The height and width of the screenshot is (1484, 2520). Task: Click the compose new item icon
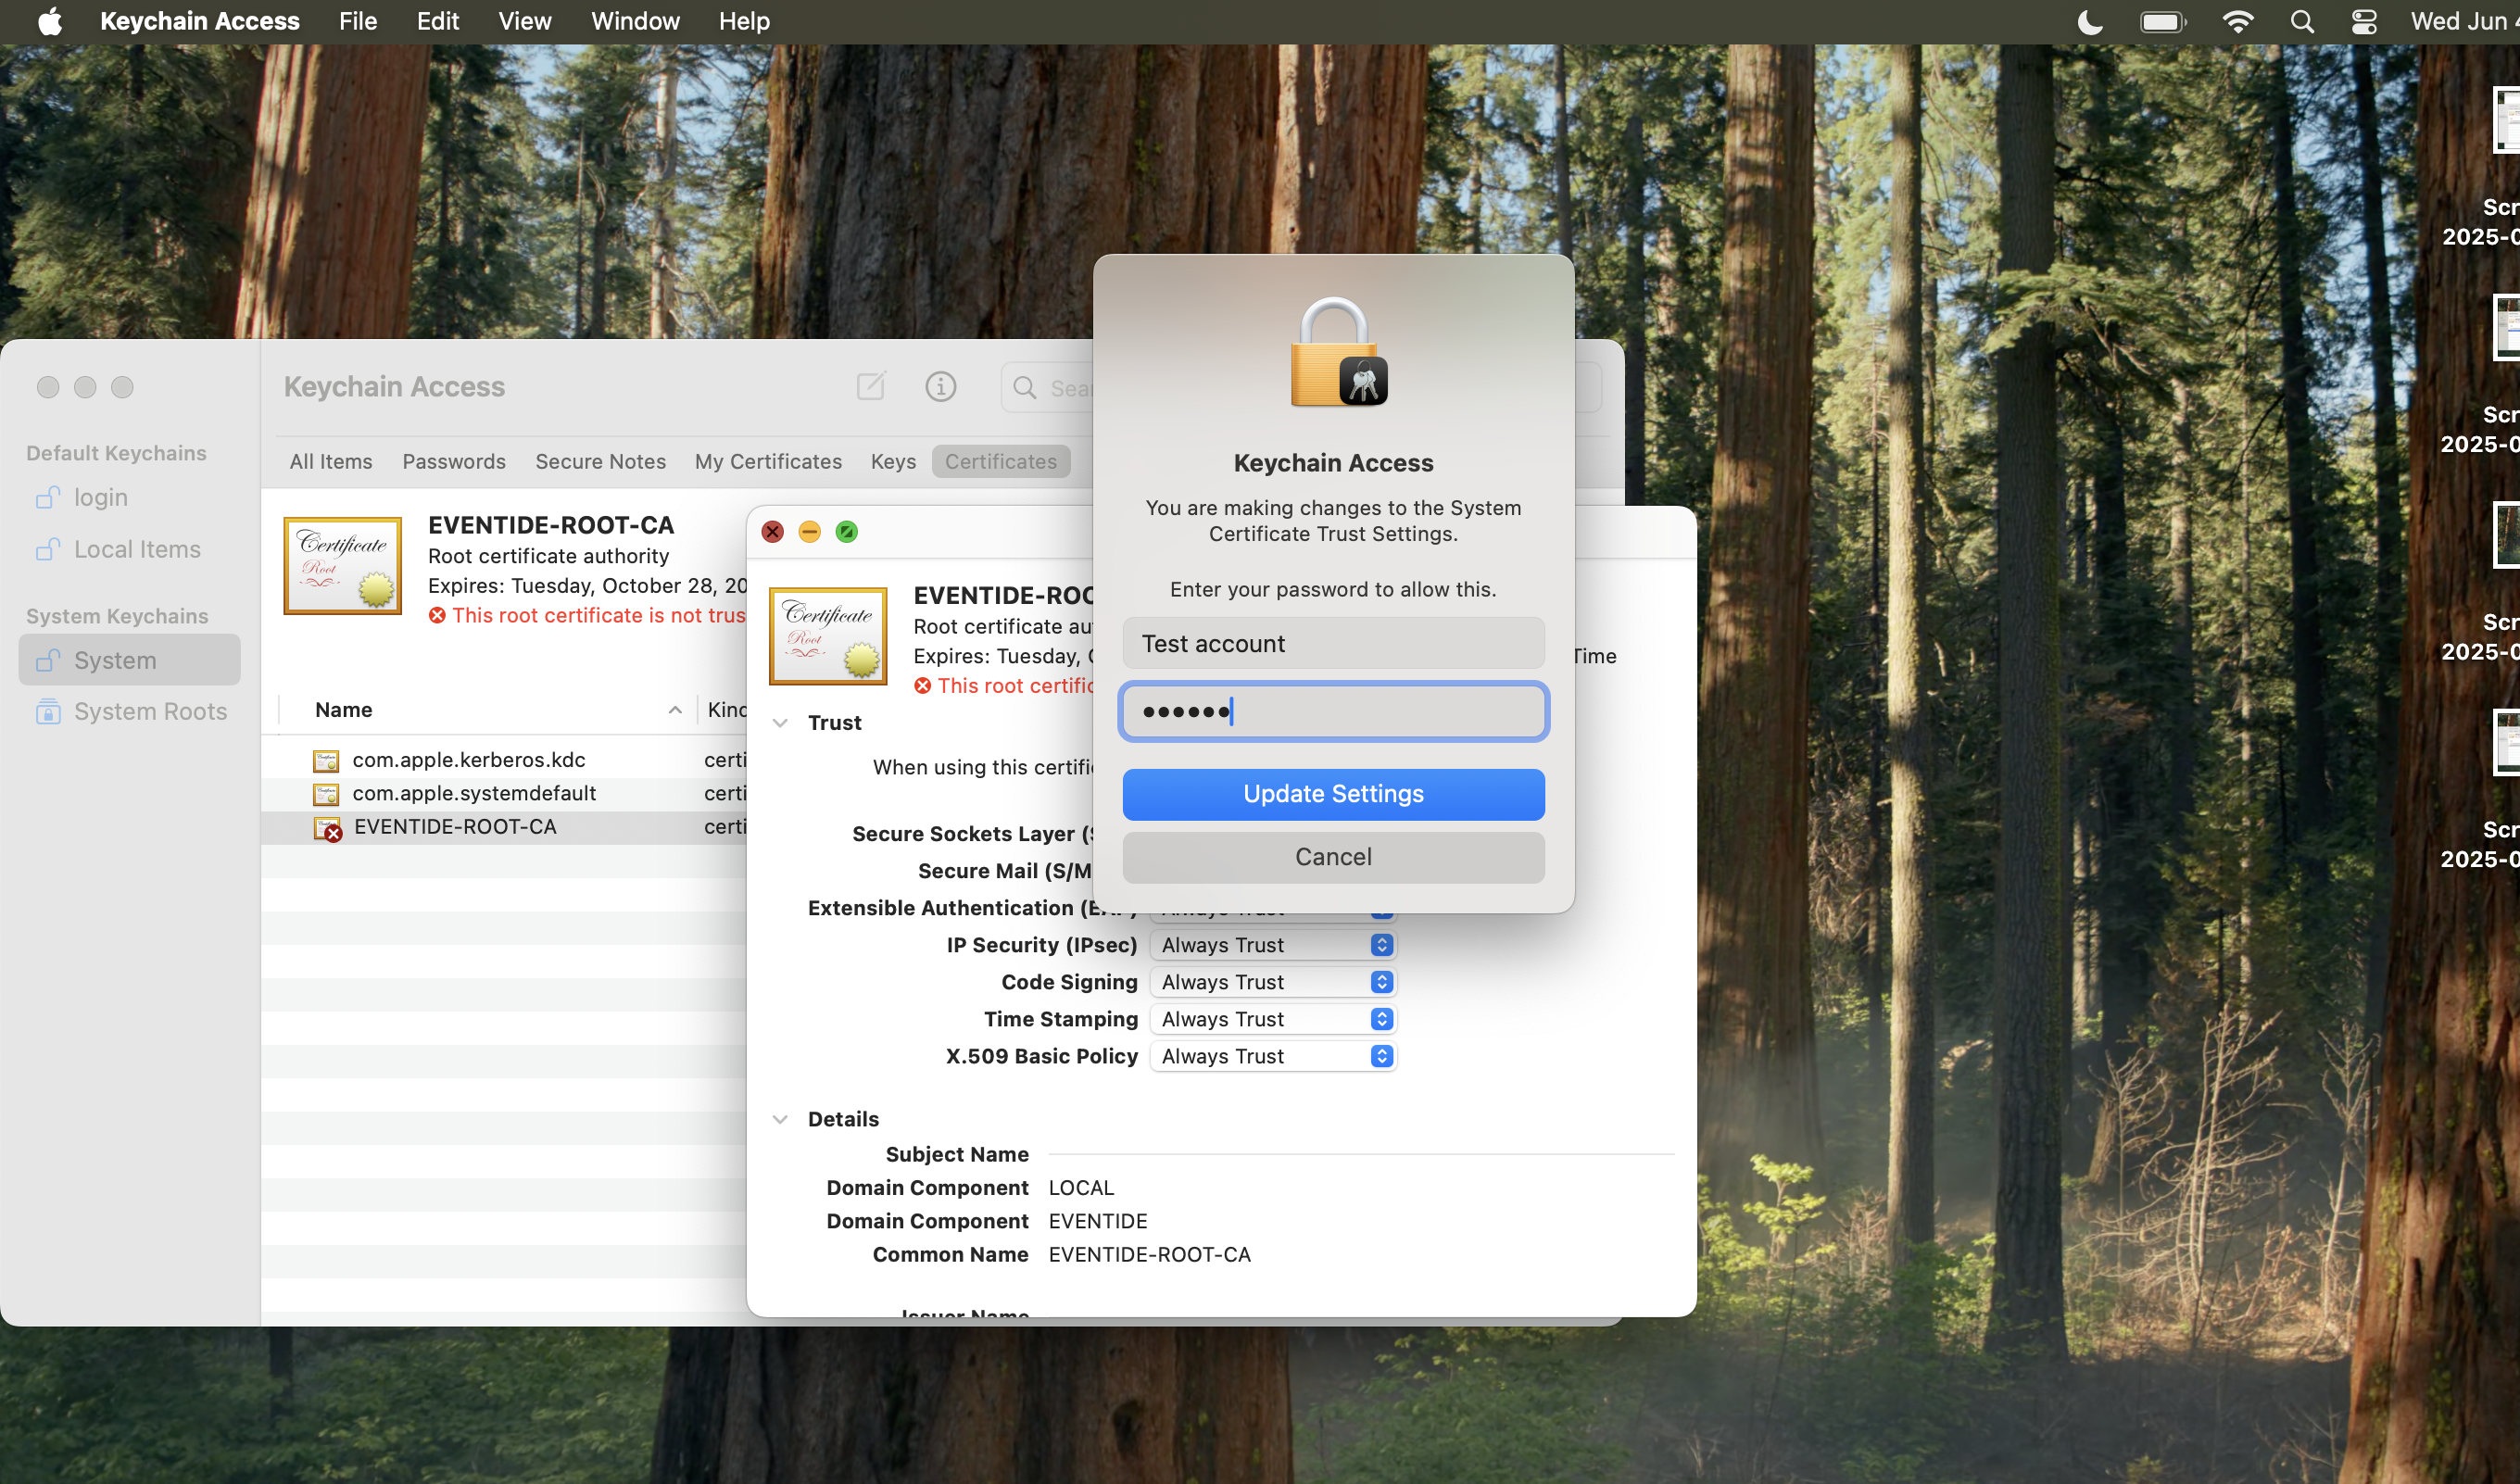[870, 387]
